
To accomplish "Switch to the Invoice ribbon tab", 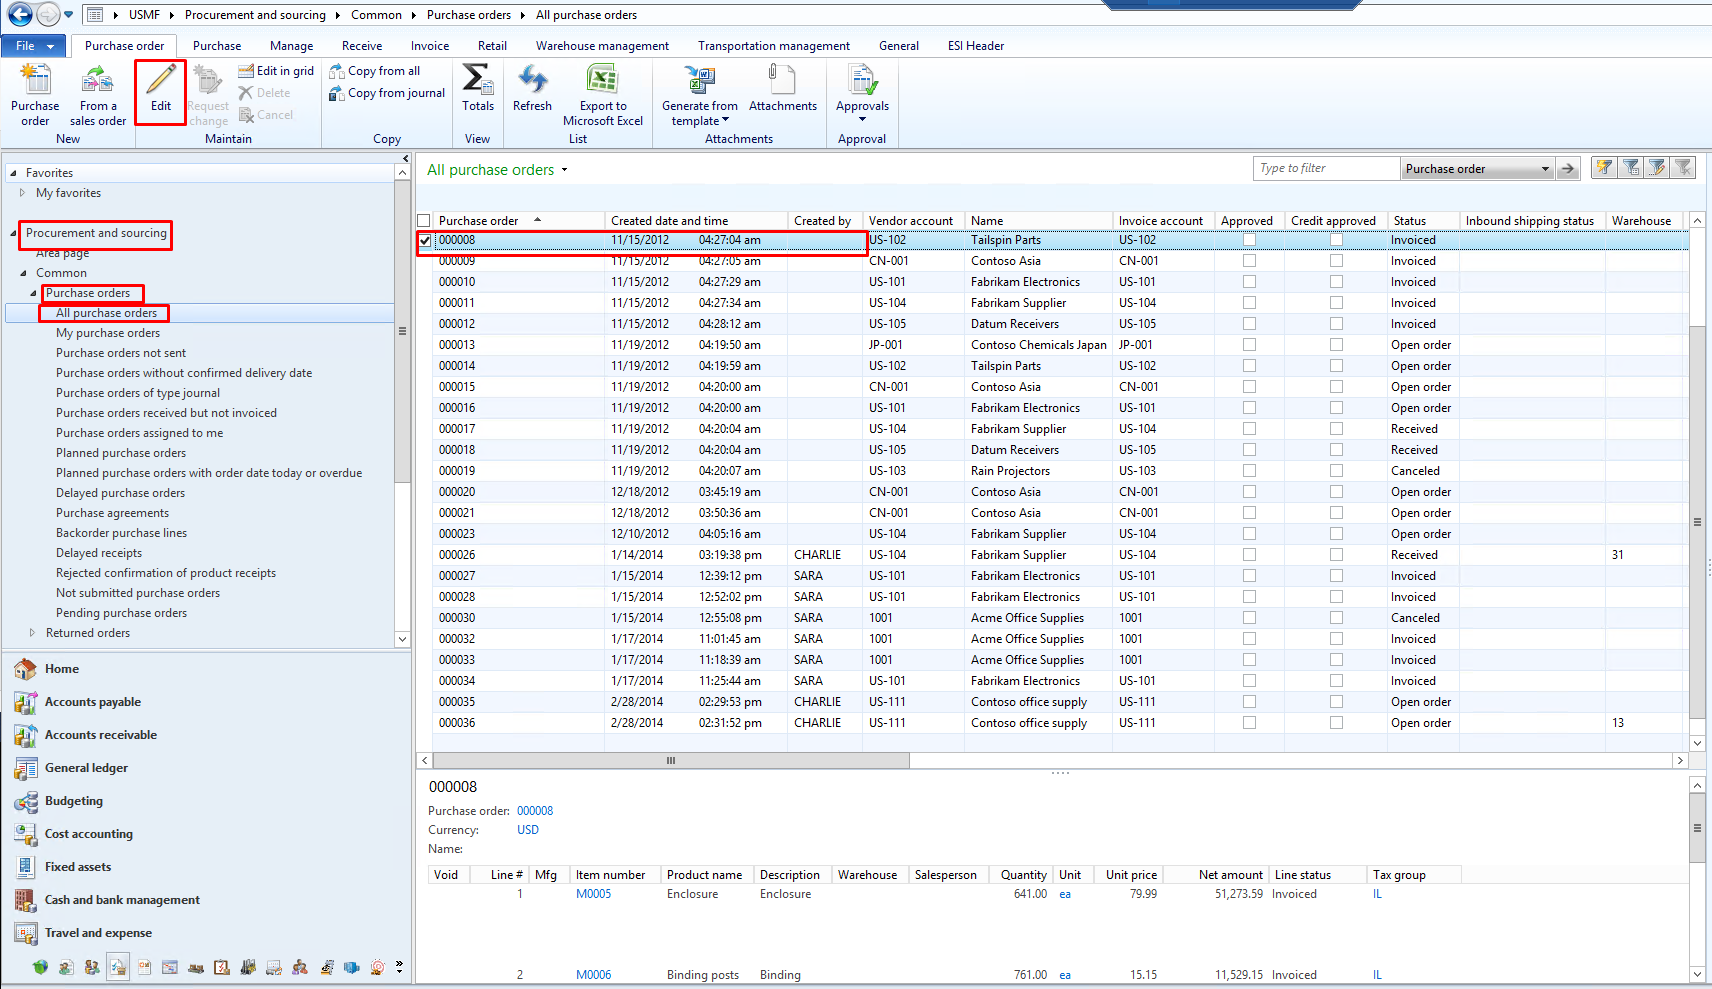I will pos(430,46).
